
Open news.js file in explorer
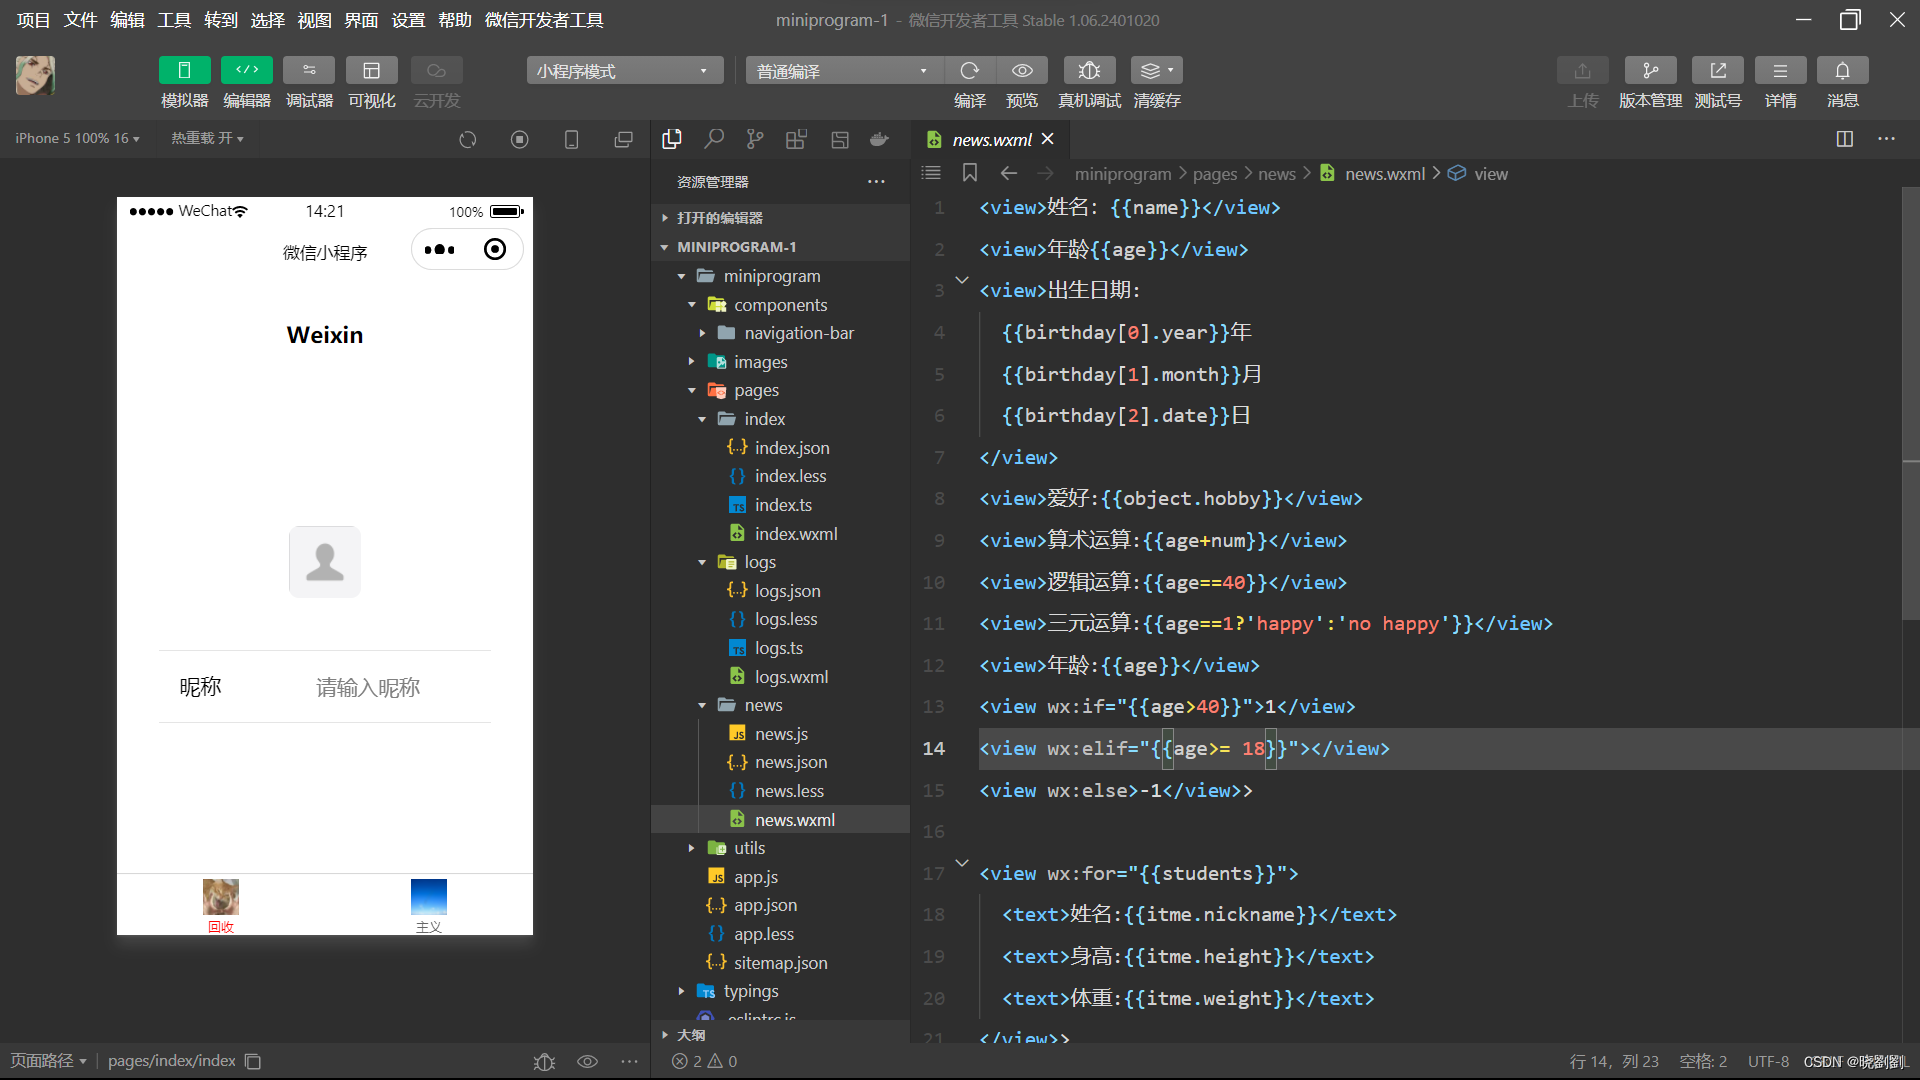781,734
